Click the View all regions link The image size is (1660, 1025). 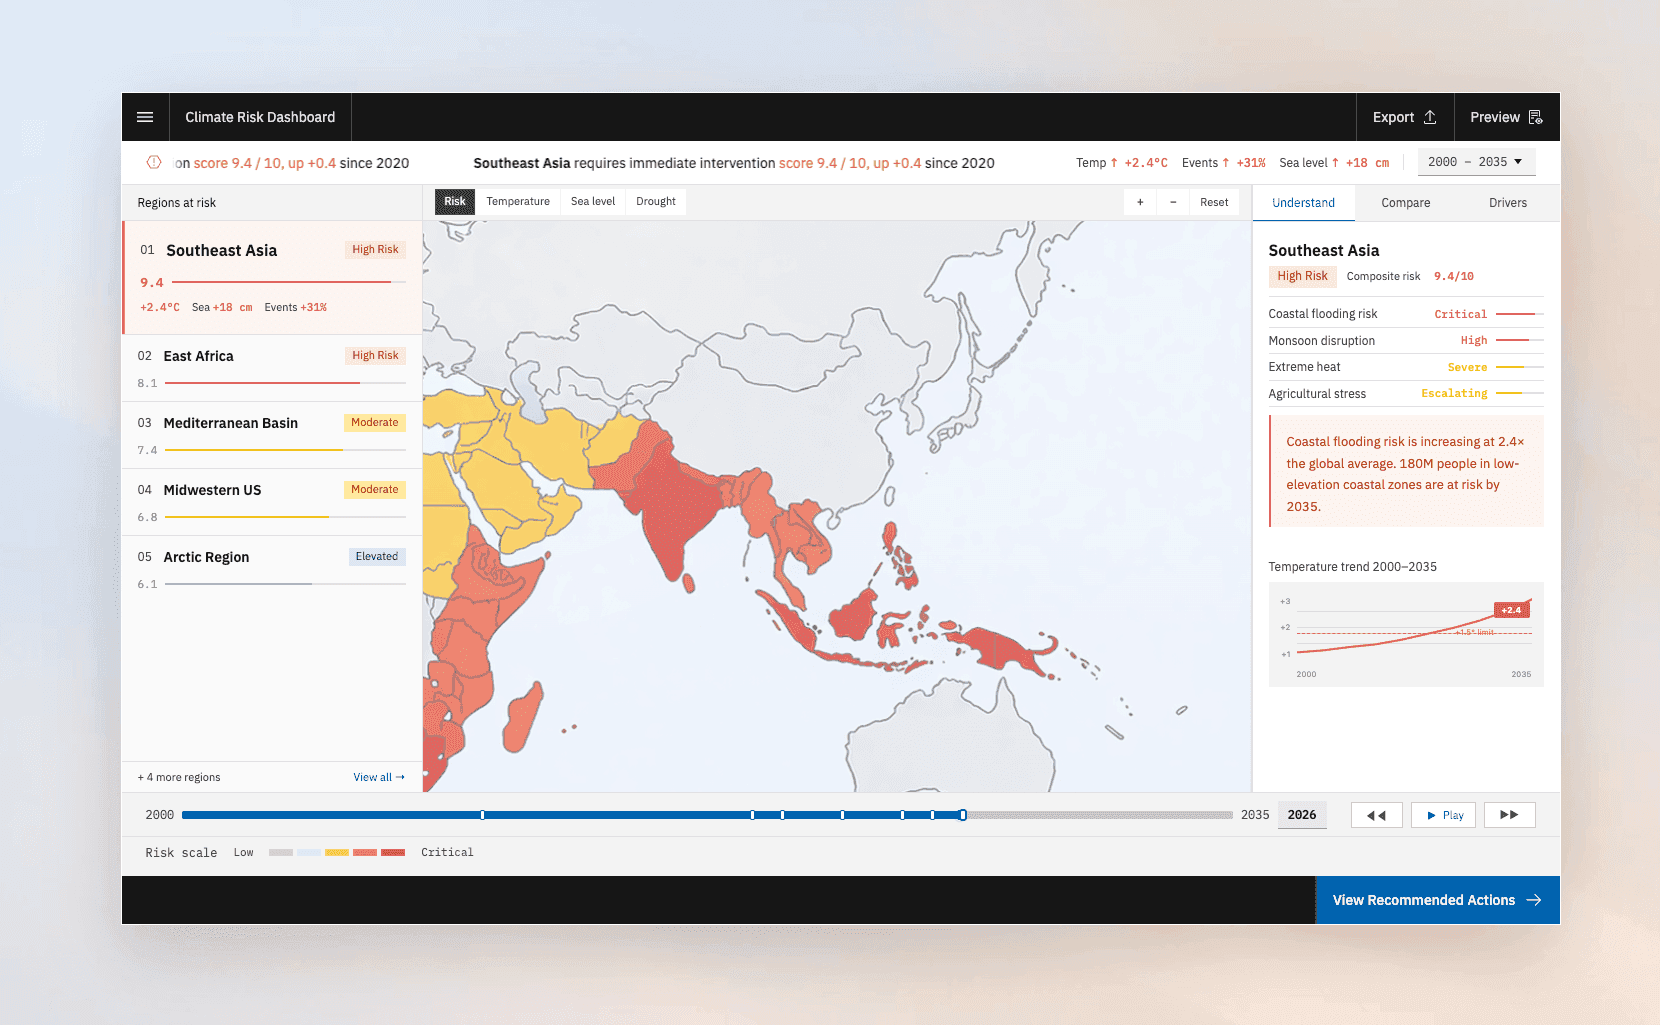379,777
